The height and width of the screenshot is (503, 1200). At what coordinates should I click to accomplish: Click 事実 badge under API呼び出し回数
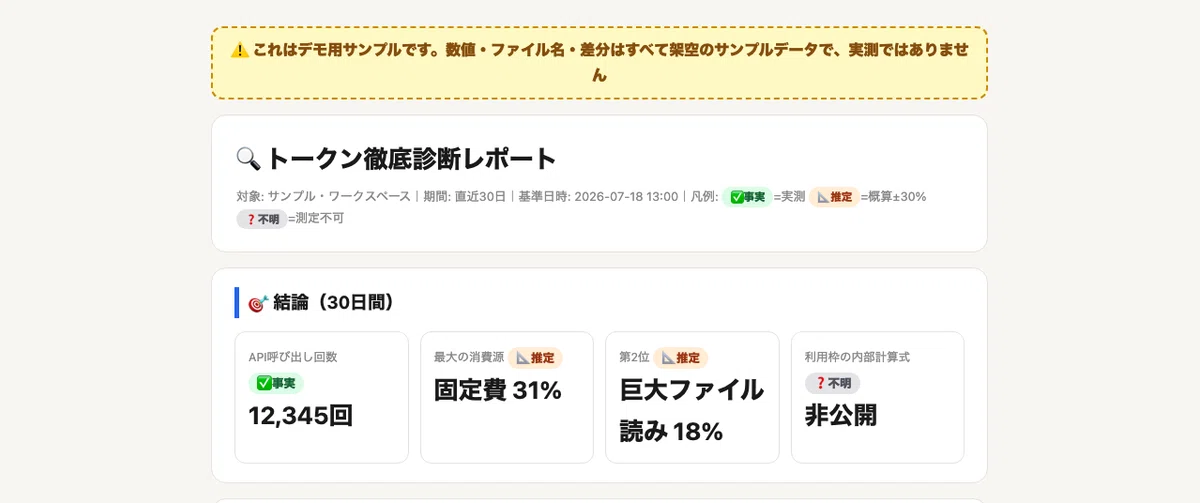(x=276, y=383)
